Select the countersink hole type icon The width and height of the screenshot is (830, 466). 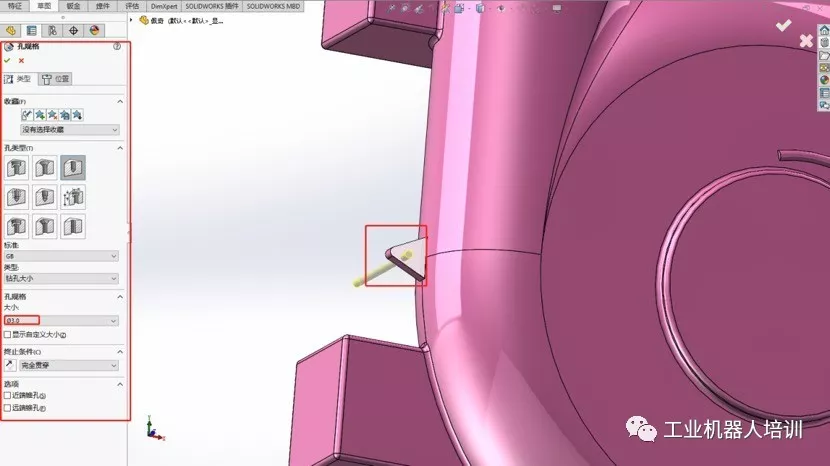(x=44, y=168)
